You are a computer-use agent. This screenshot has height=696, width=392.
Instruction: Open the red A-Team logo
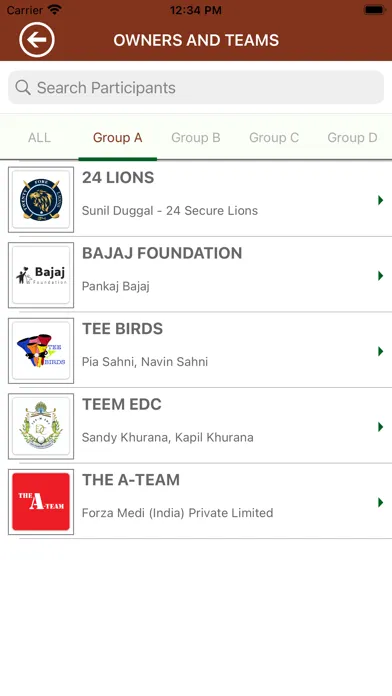[x=41, y=502]
